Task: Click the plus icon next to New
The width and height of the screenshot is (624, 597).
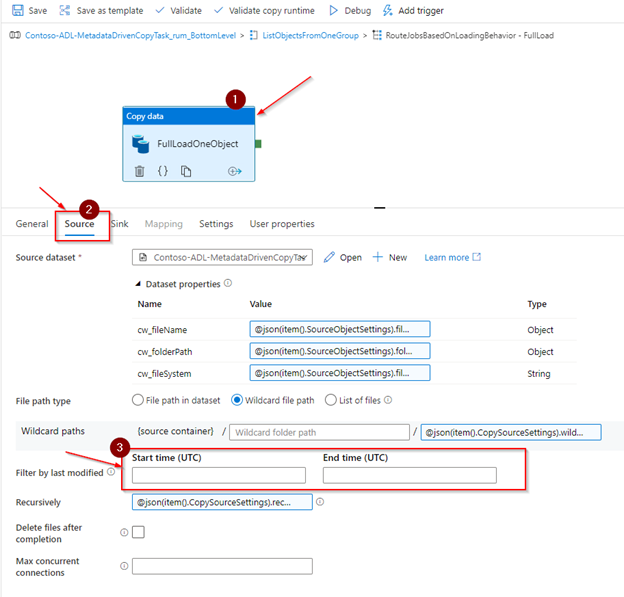Action: [x=377, y=257]
